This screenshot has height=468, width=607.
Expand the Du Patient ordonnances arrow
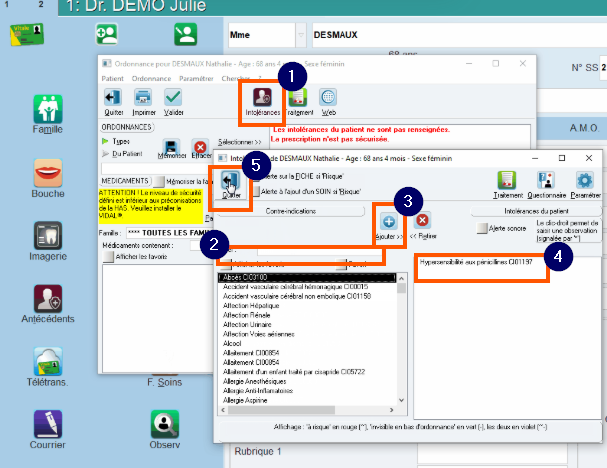(x=105, y=154)
